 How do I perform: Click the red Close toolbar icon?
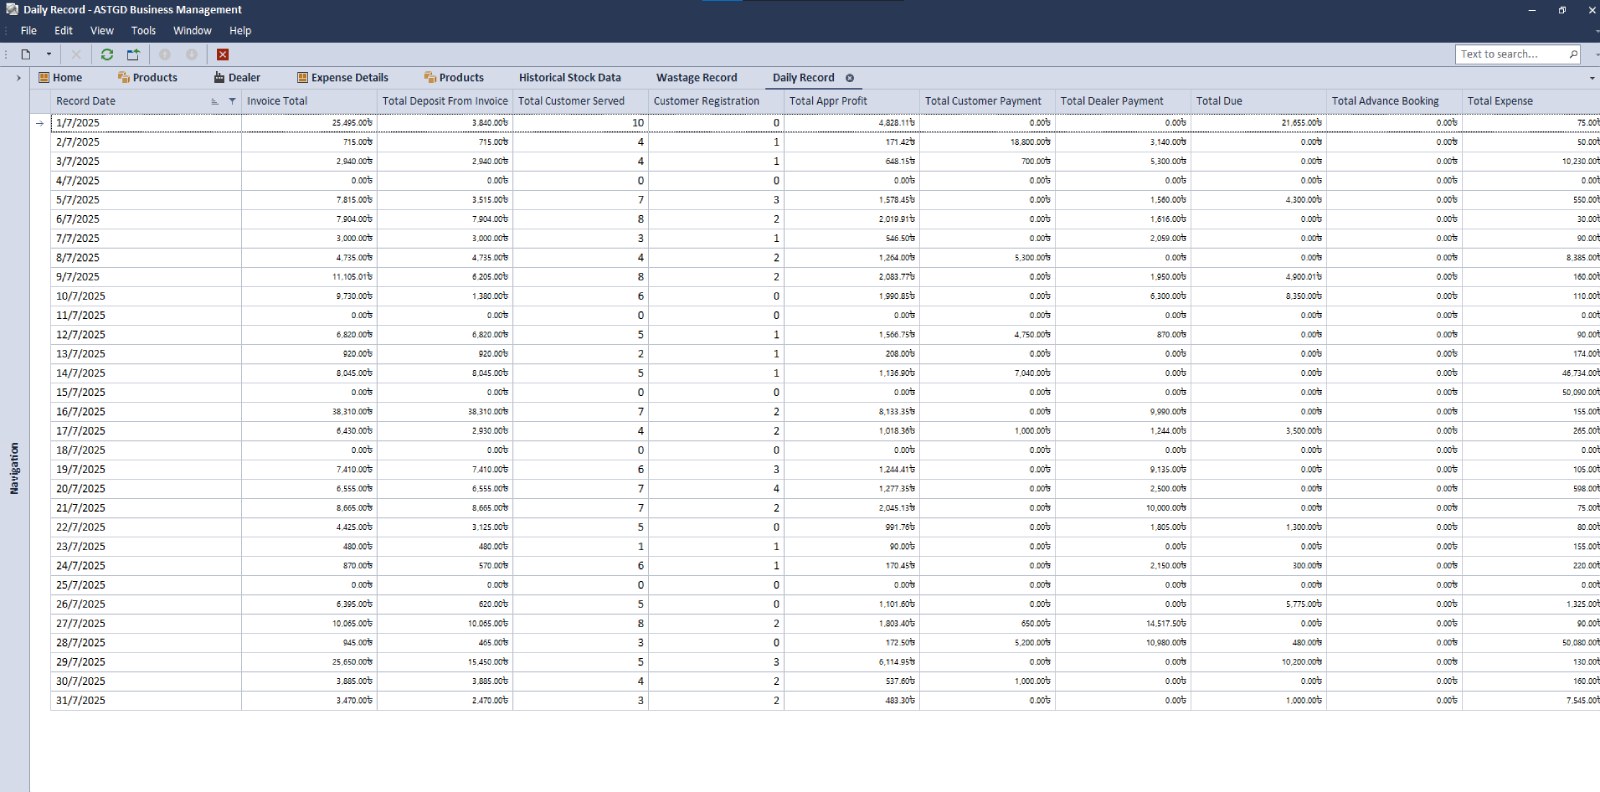[x=223, y=55]
